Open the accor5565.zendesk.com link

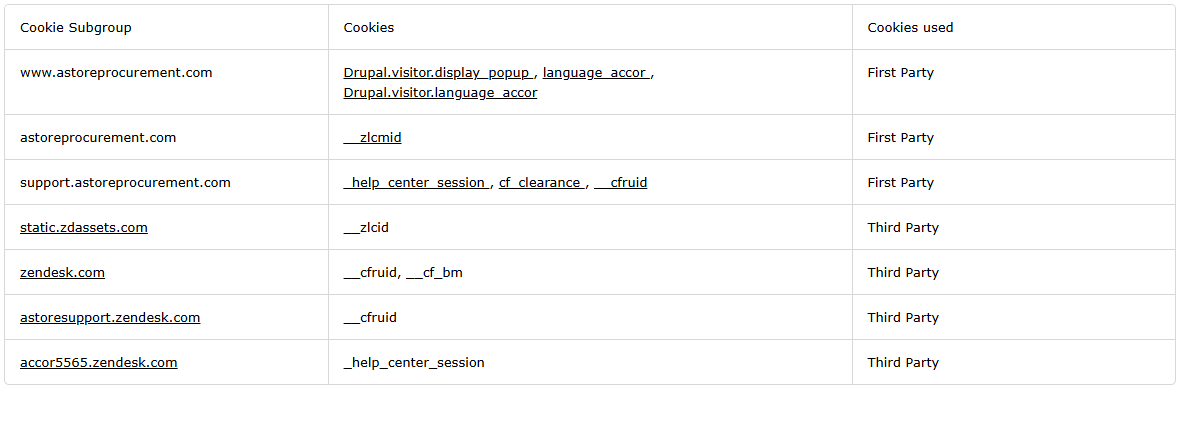coord(99,363)
